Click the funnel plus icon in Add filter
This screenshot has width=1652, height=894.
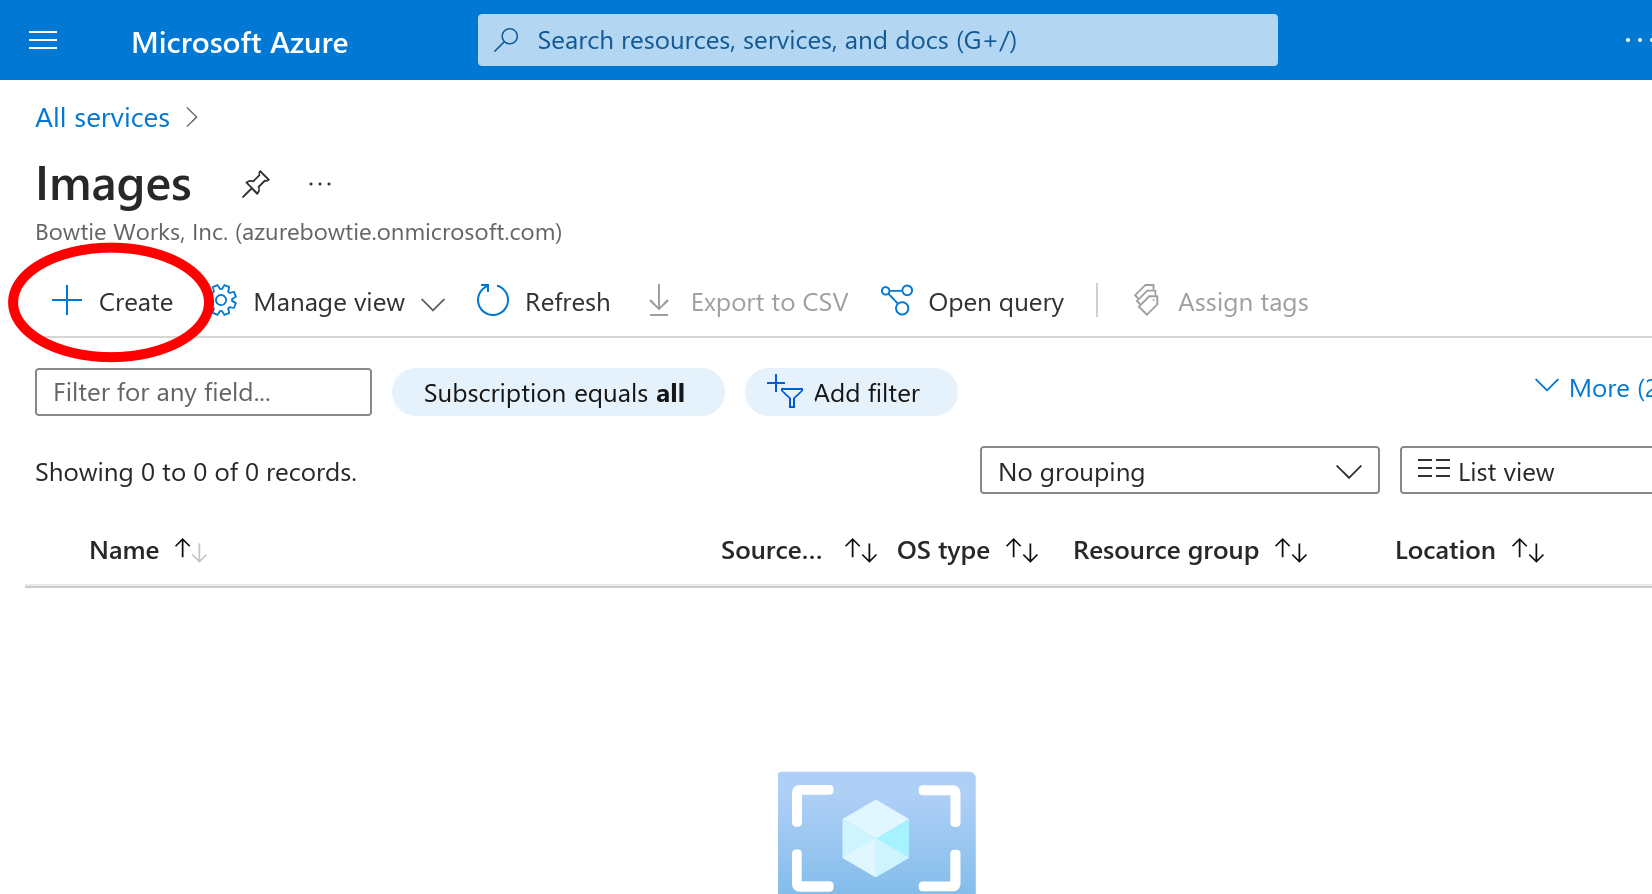tap(784, 391)
